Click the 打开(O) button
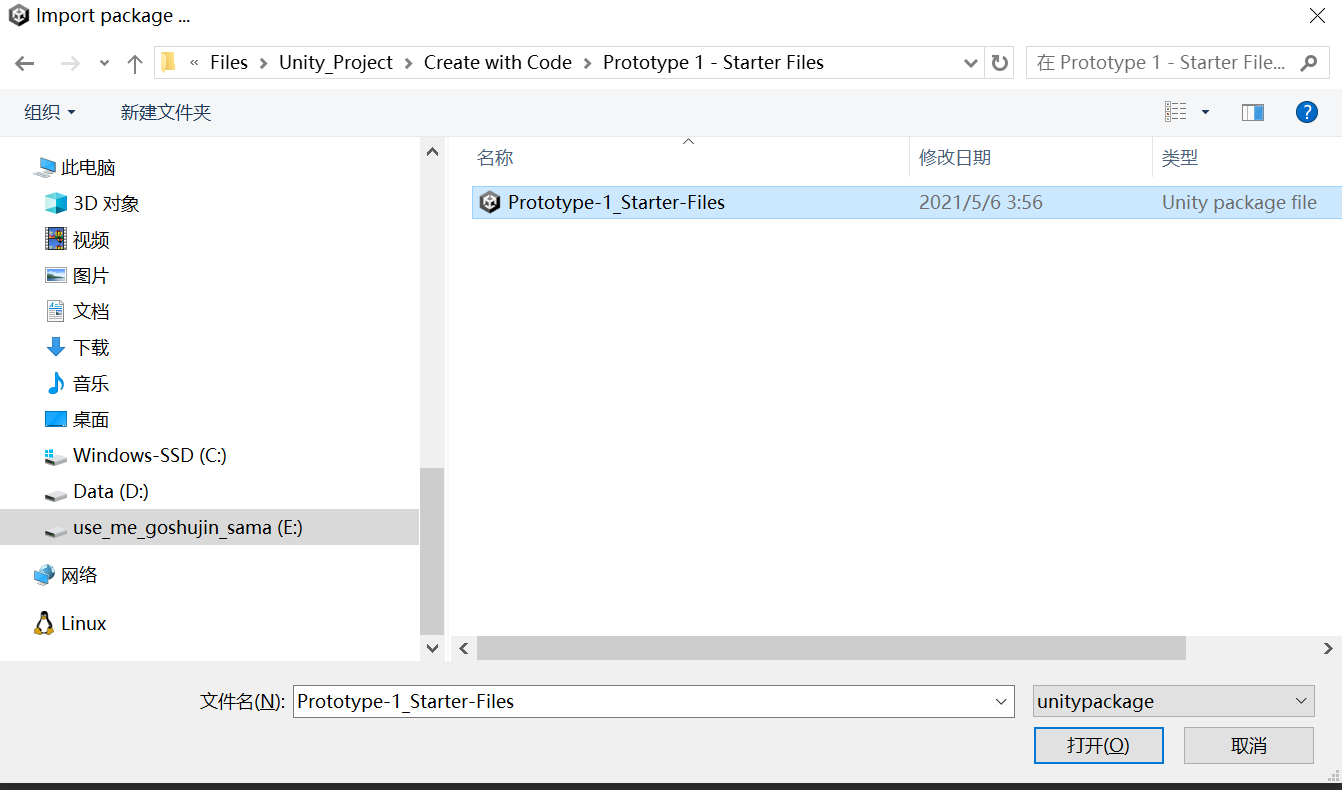 click(1098, 745)
